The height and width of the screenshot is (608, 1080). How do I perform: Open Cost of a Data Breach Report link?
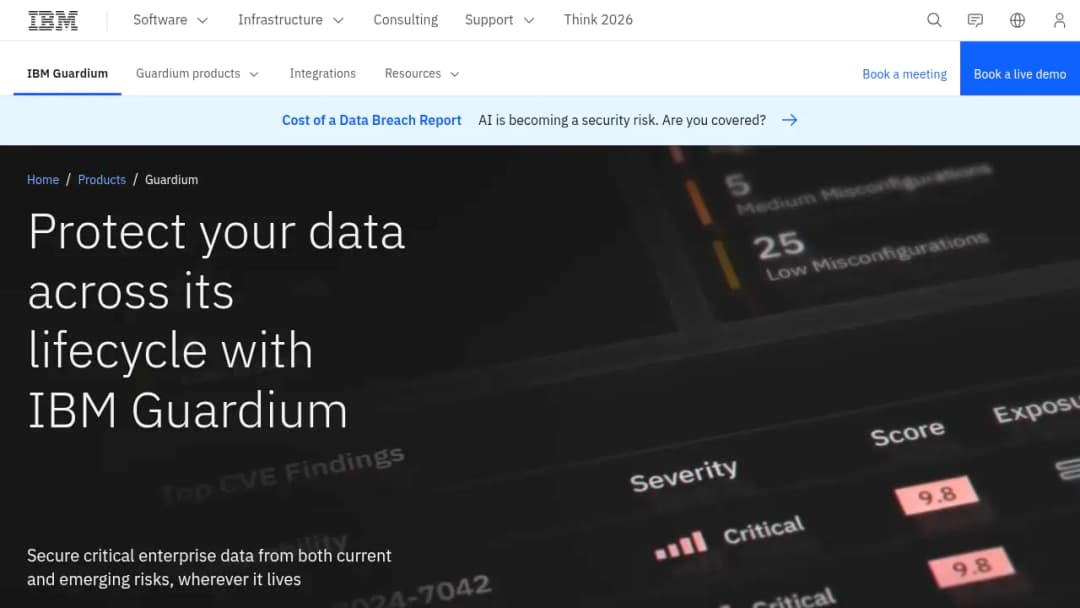coord(371,120)
